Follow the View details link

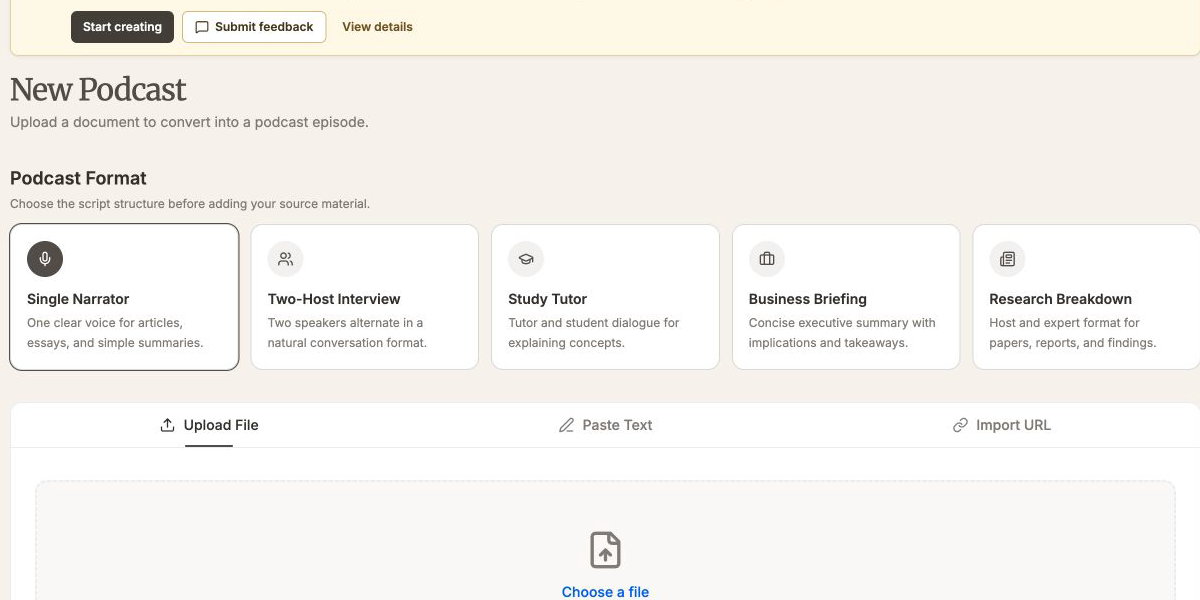tap(377, 27)
